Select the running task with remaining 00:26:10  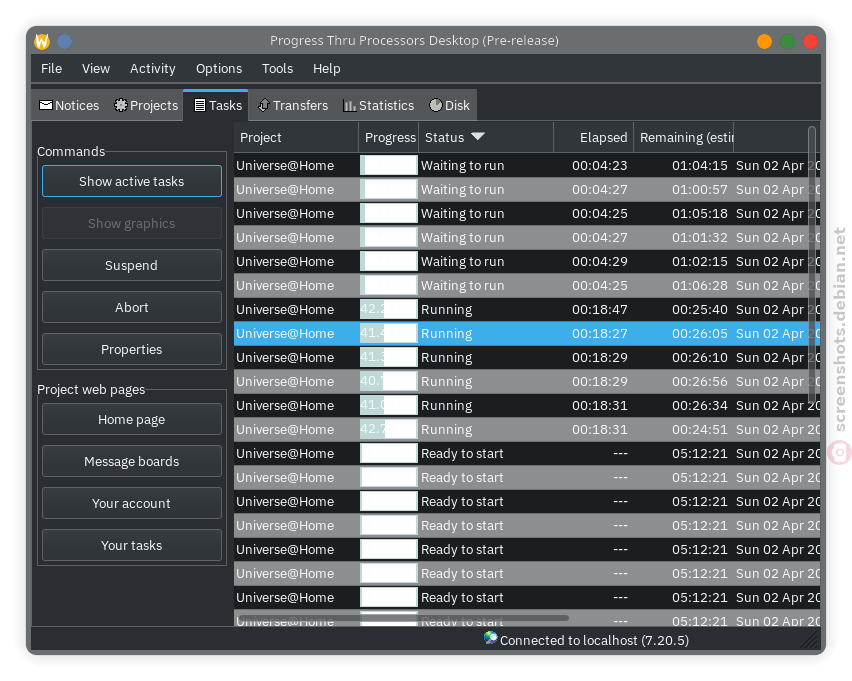coord(527,357)
